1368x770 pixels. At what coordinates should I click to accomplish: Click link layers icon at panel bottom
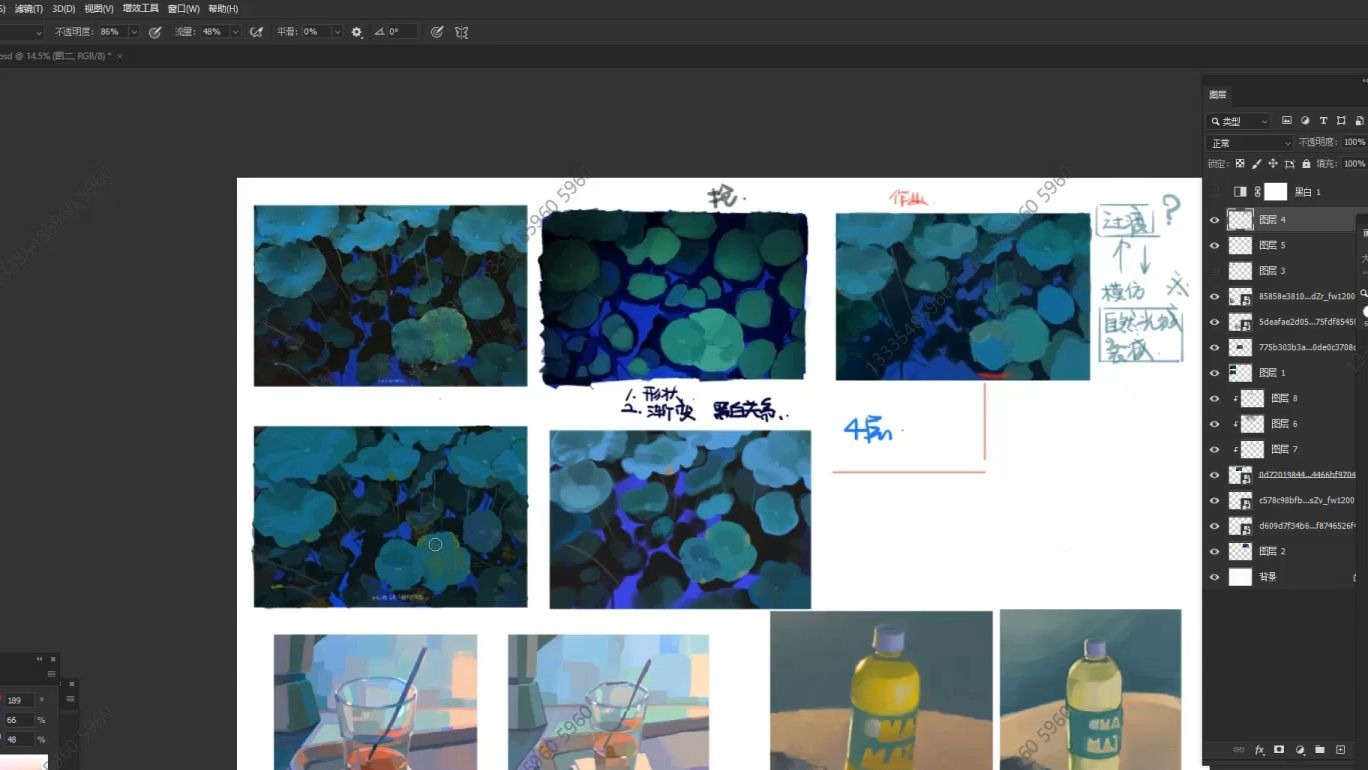click(1239, 749)
